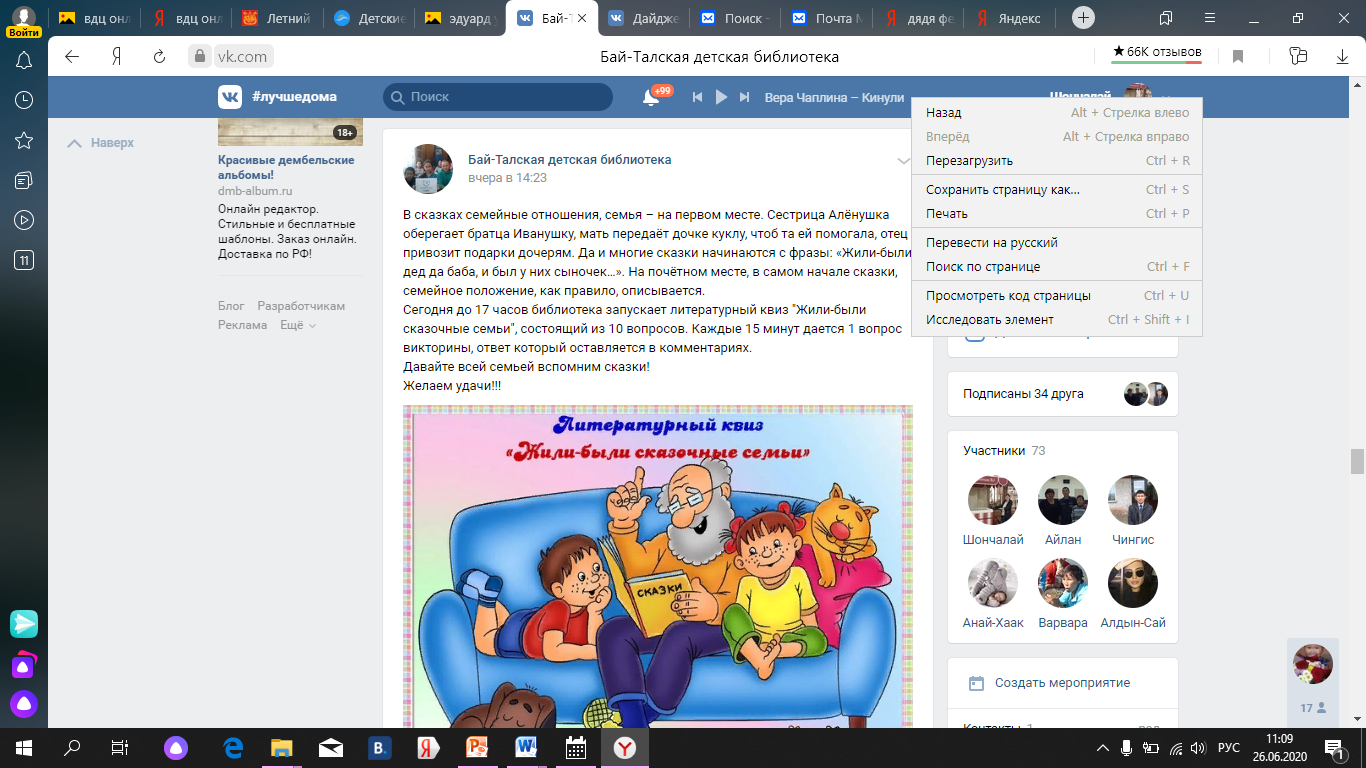
Task: Skip to the next track in VK player
Action: pos(744,97)
